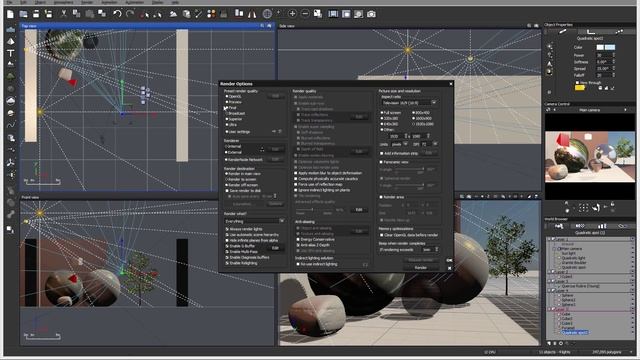Click the yellow swatch under View through
This screenshot has width=640, height=360.
coord(580,88)
